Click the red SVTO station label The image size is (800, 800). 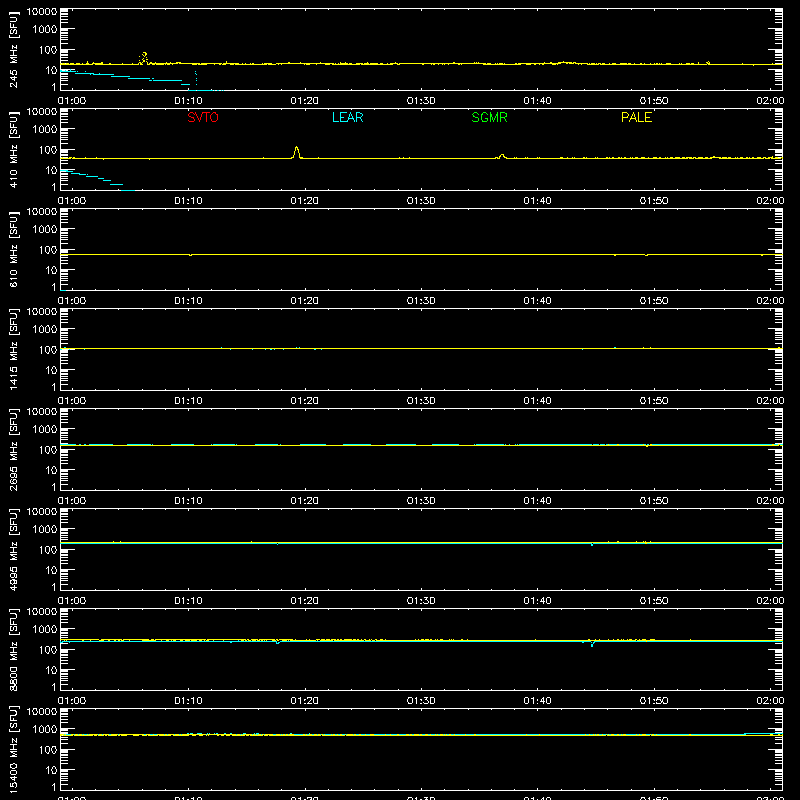tap(203, 117)
